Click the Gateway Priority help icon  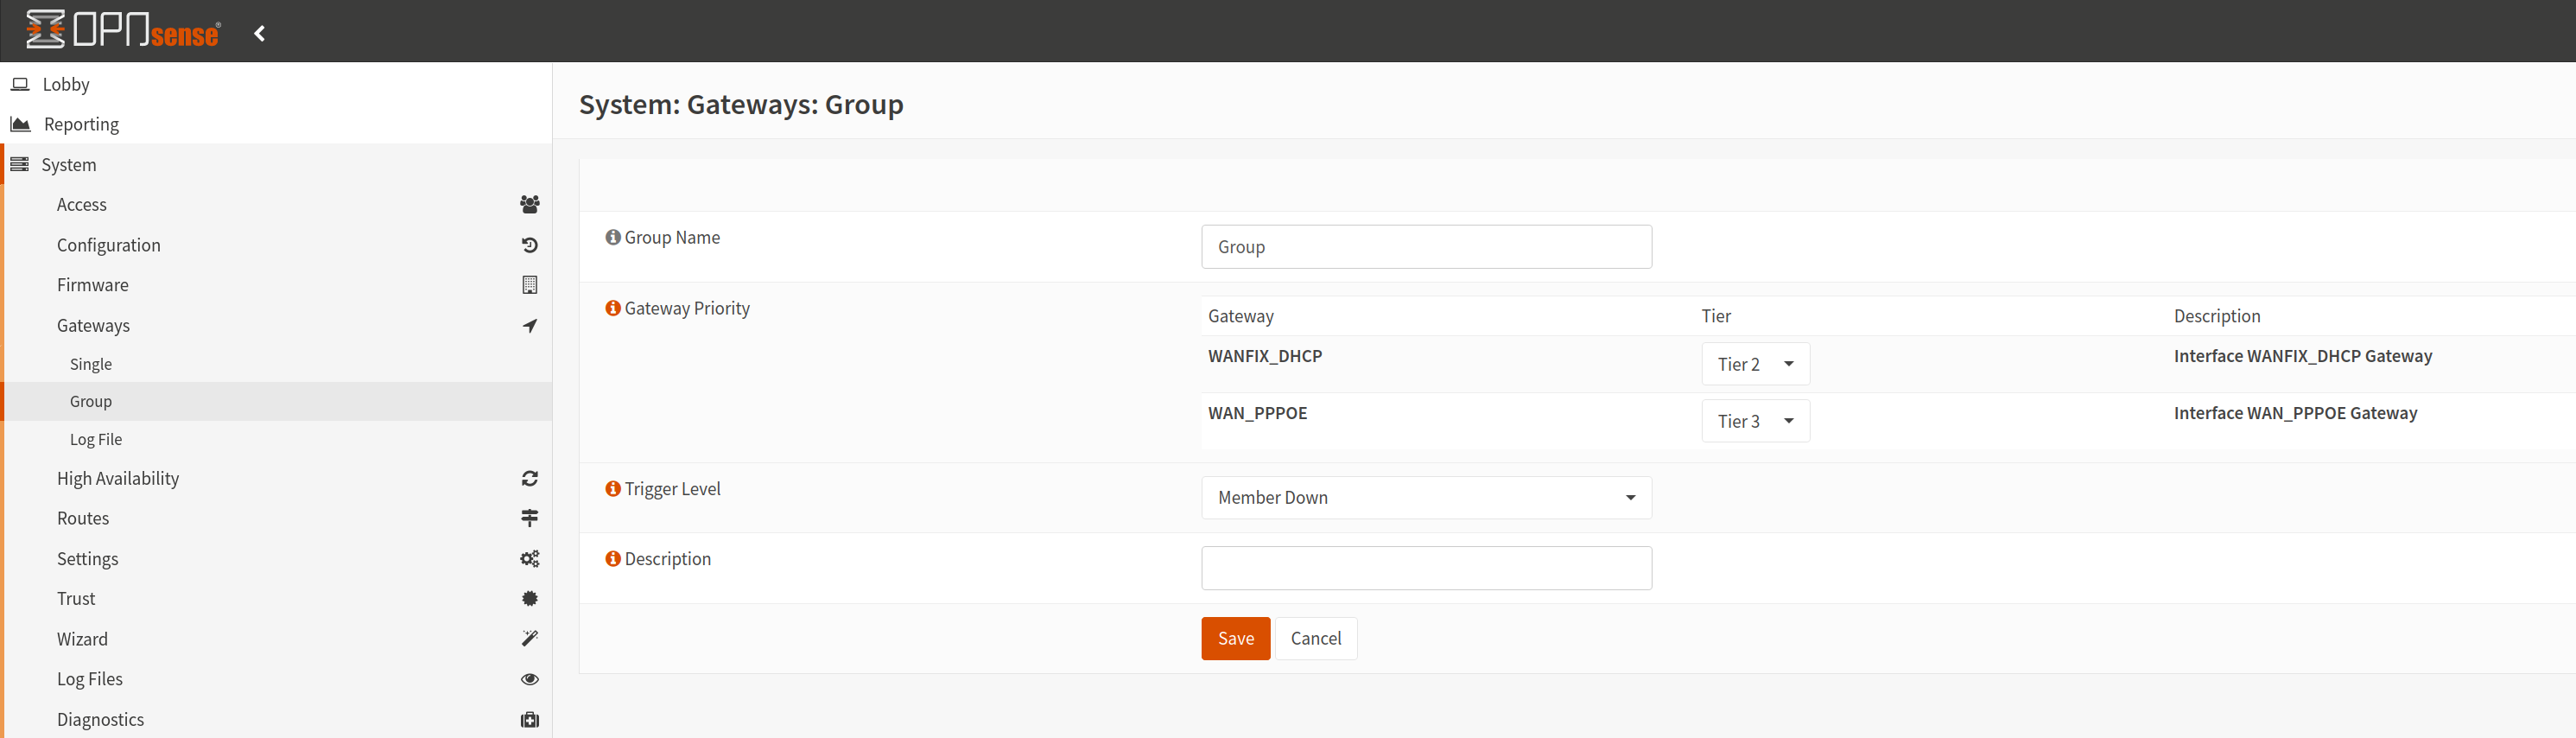tap(612, 308)
